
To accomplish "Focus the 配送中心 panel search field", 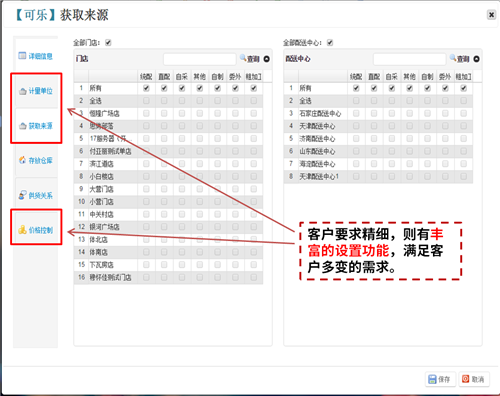I will tap(409, 59).
